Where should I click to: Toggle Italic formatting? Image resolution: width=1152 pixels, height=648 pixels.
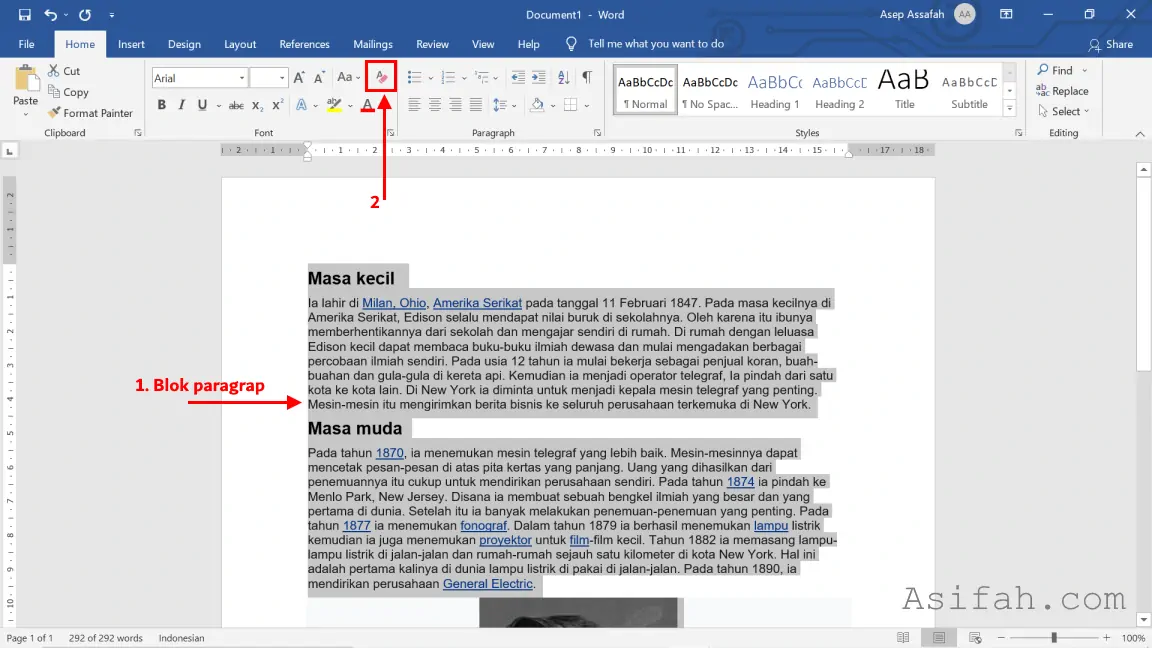[x=181, y=105]
